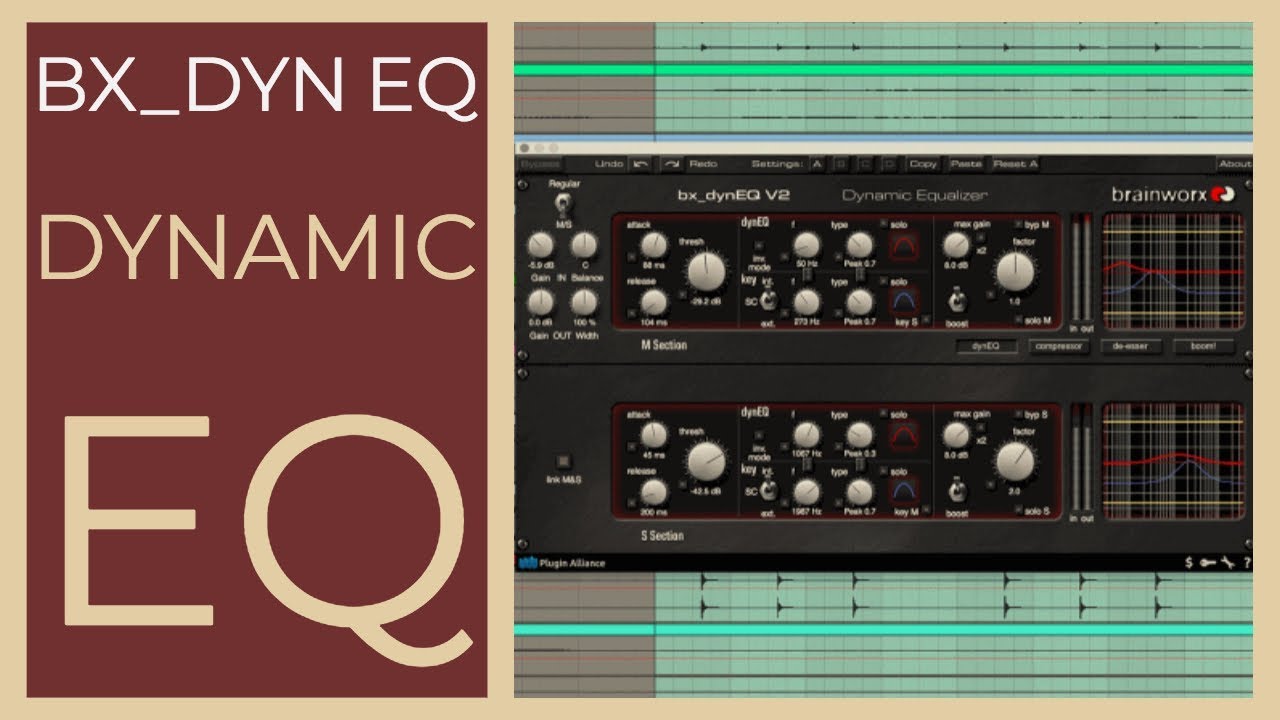Image resolution: width=1280 pixels, height=720 pixels.
Task: Open the dollar sign store icon
Action: pos(1189,563)
